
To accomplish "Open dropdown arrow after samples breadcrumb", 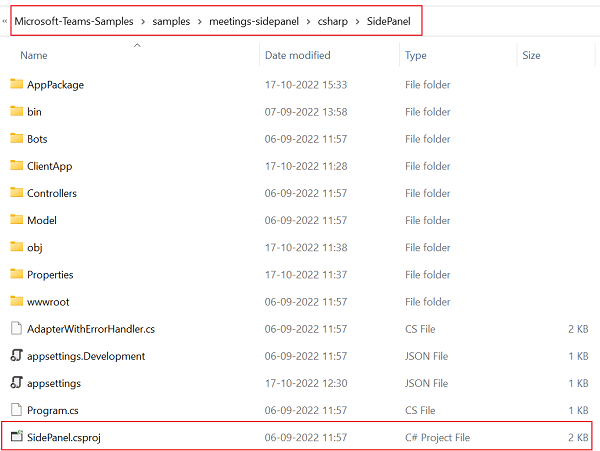I will click(x=200, y=22).
